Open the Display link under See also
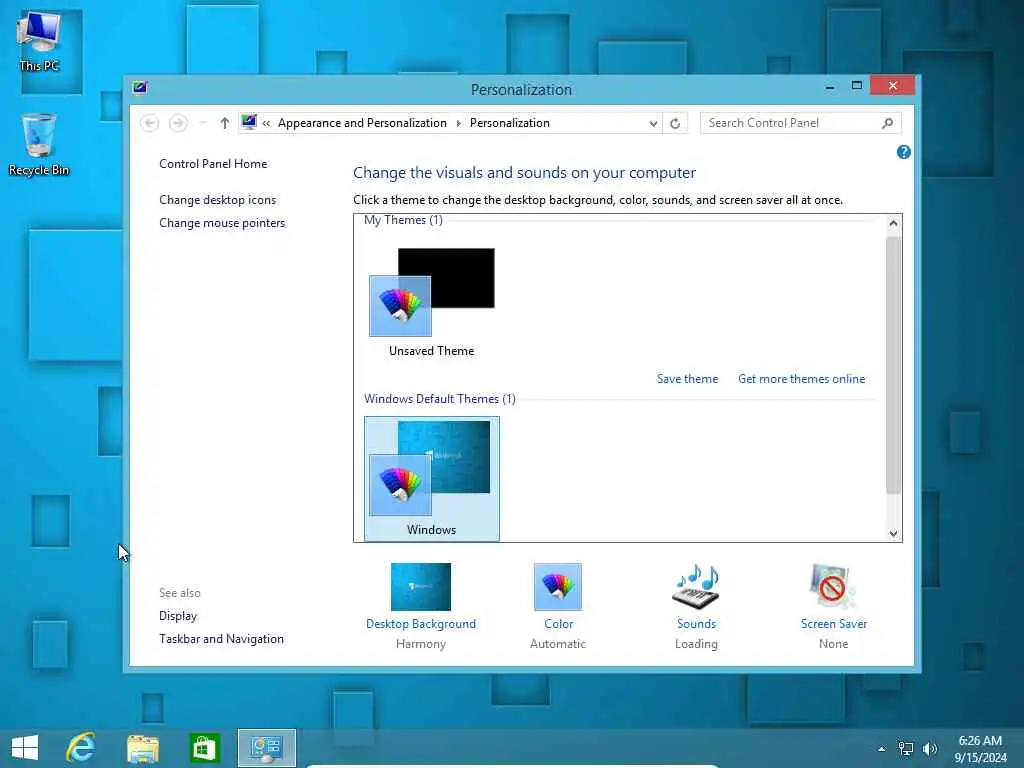This screenshot has width=1024, height=768. (x=178, y=616)
